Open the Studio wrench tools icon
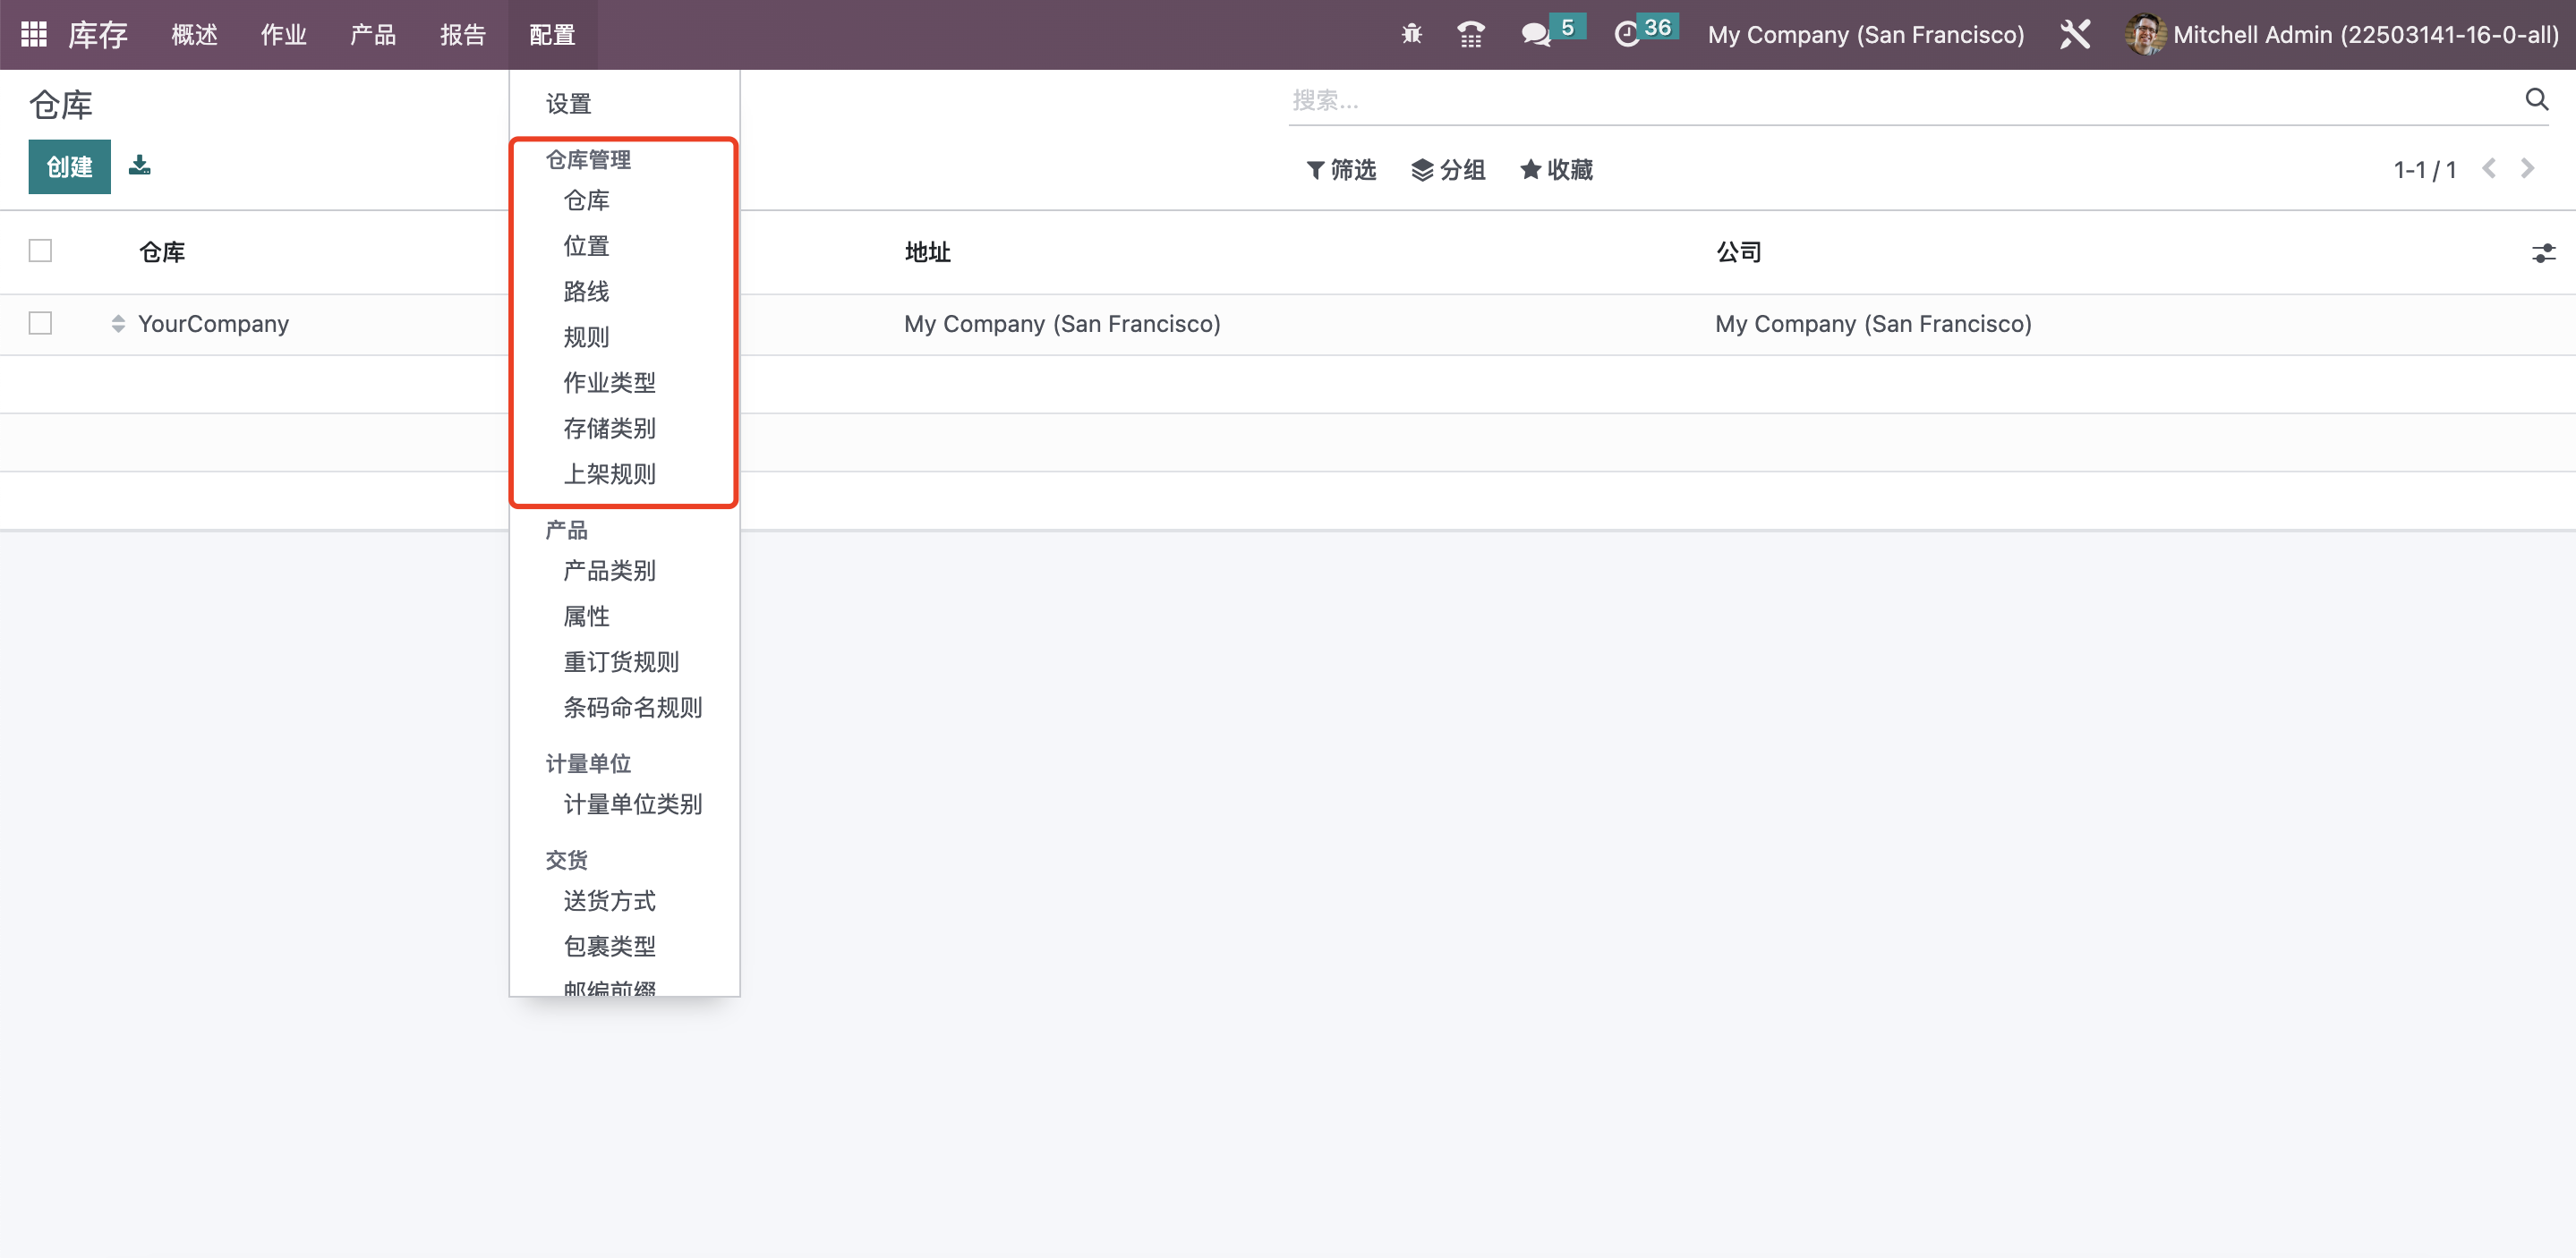 (x=2075, y=34)
